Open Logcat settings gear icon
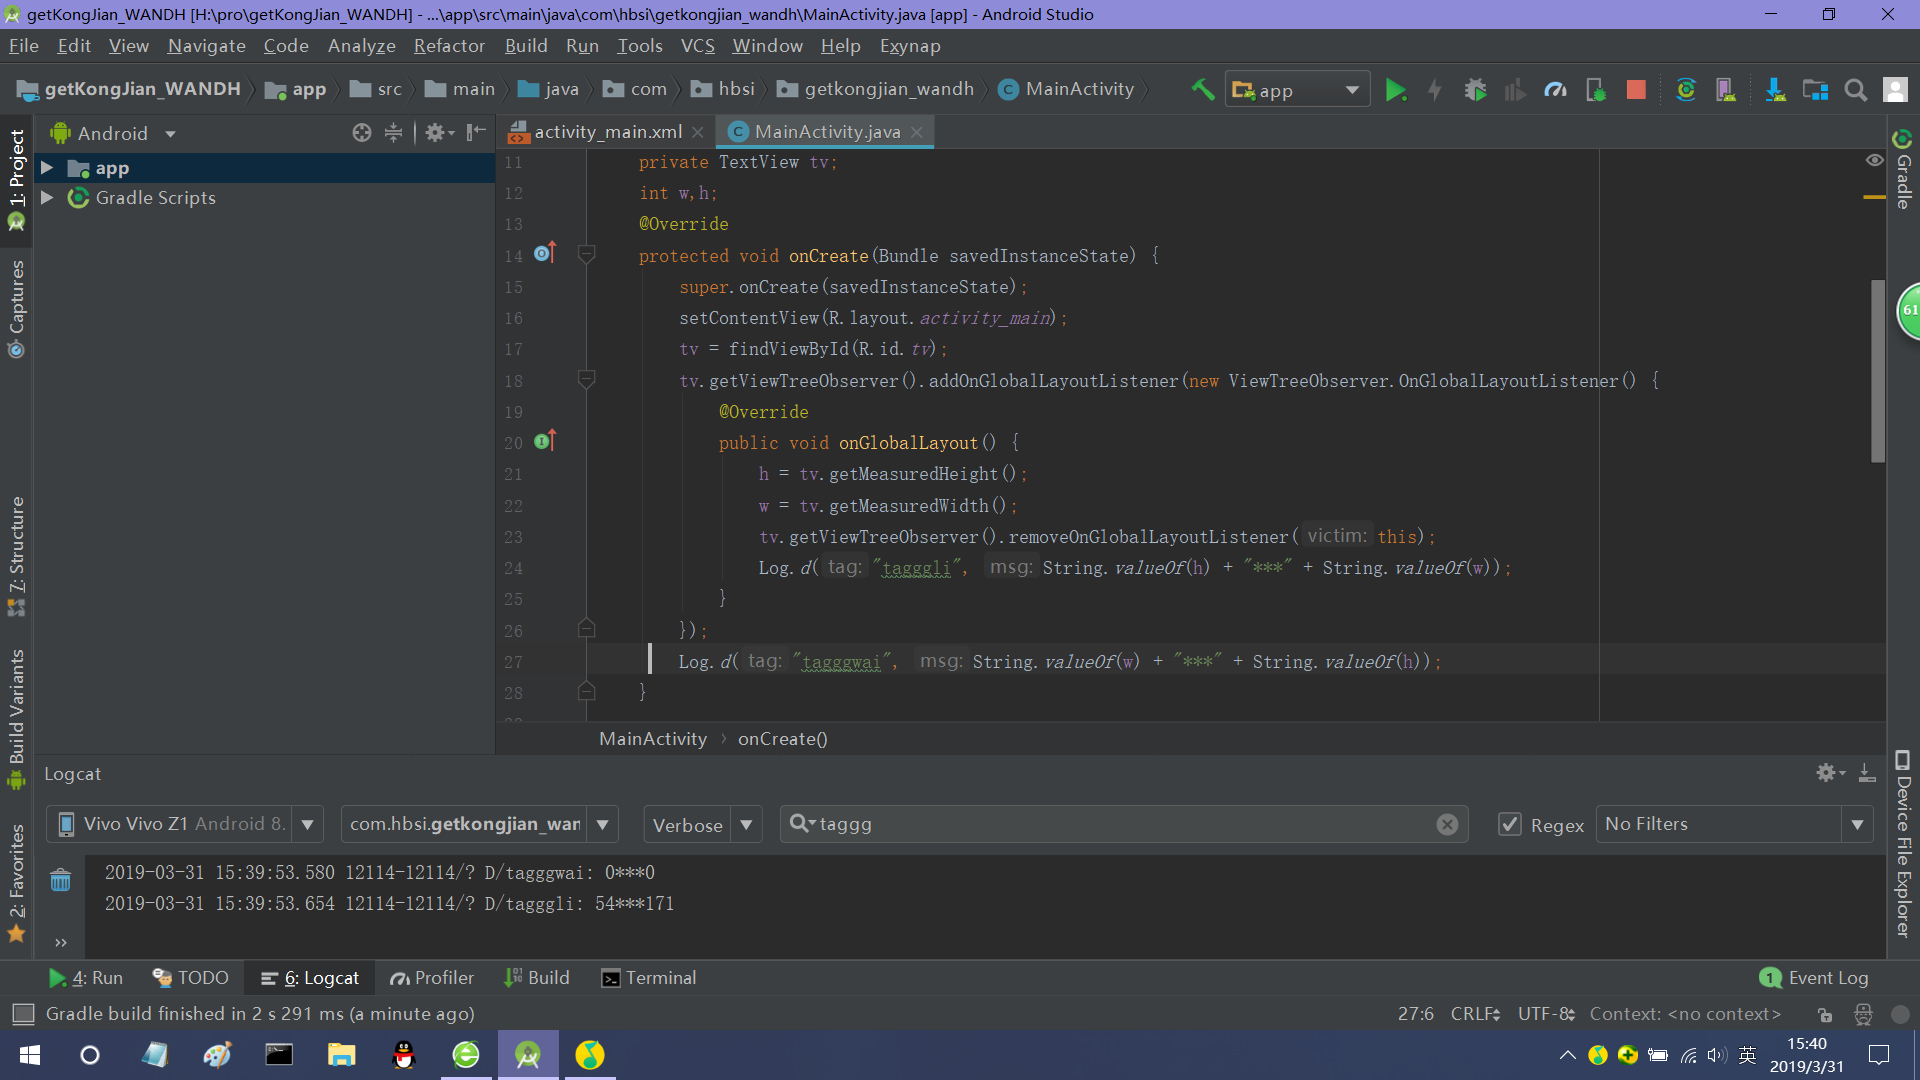This screenshot has height=1080, width=1920. pos(1830,773)
